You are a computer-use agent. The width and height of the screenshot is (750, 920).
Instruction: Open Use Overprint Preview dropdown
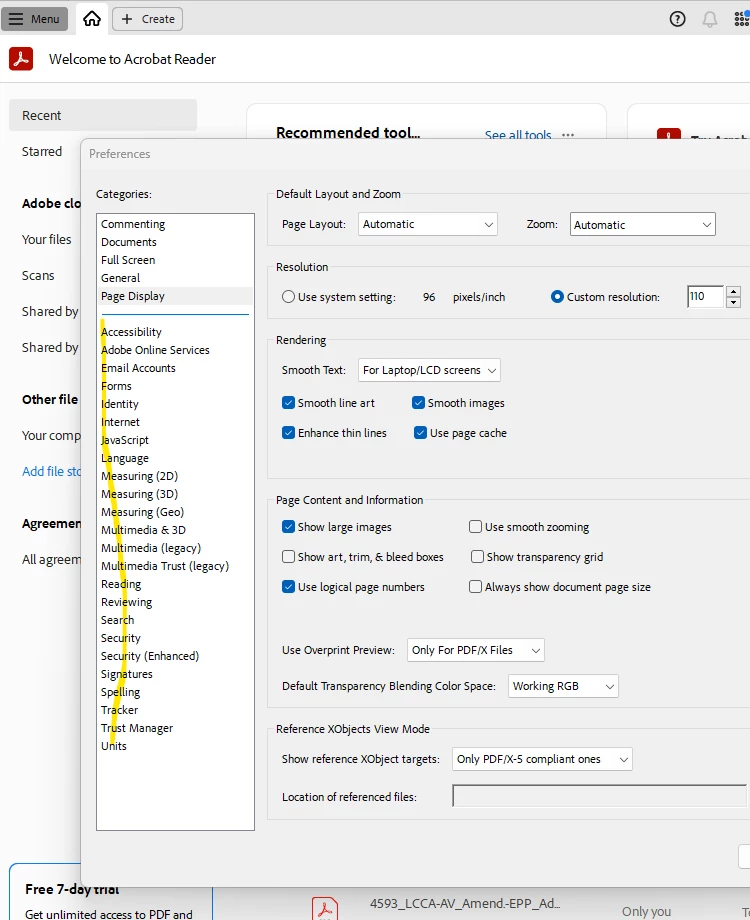point(475,650)
